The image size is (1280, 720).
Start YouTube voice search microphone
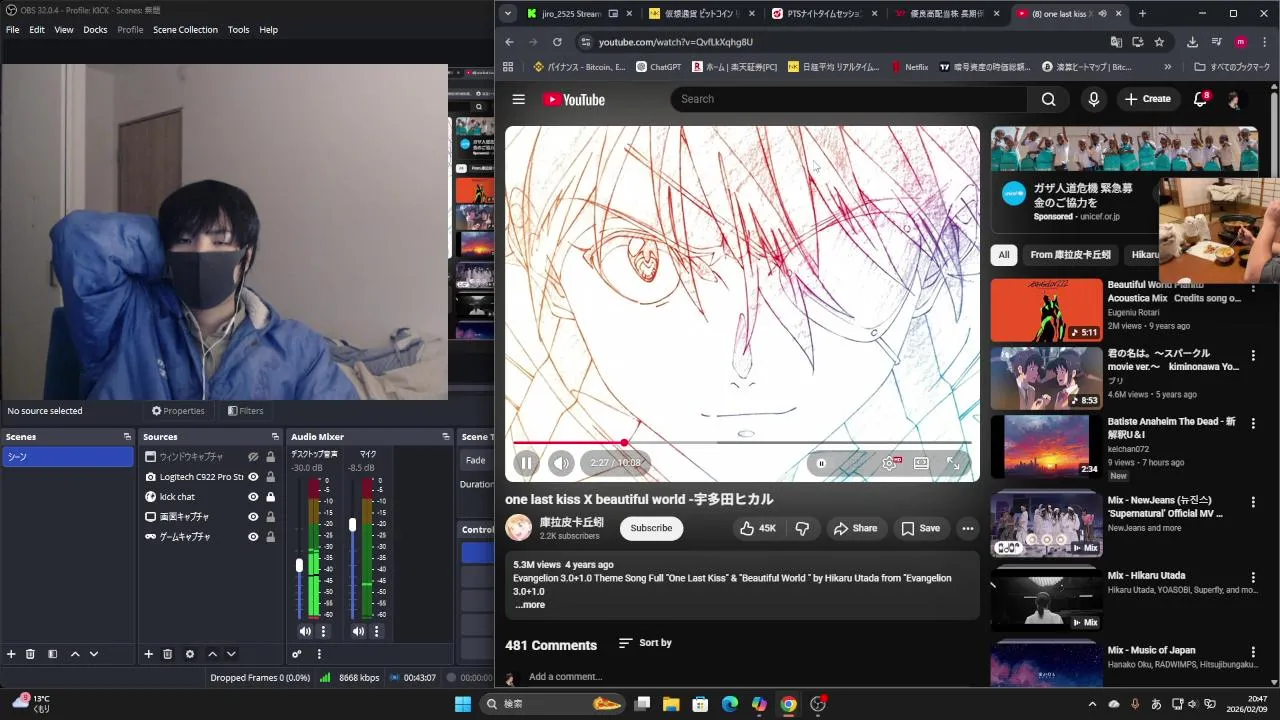[1094, 99]
